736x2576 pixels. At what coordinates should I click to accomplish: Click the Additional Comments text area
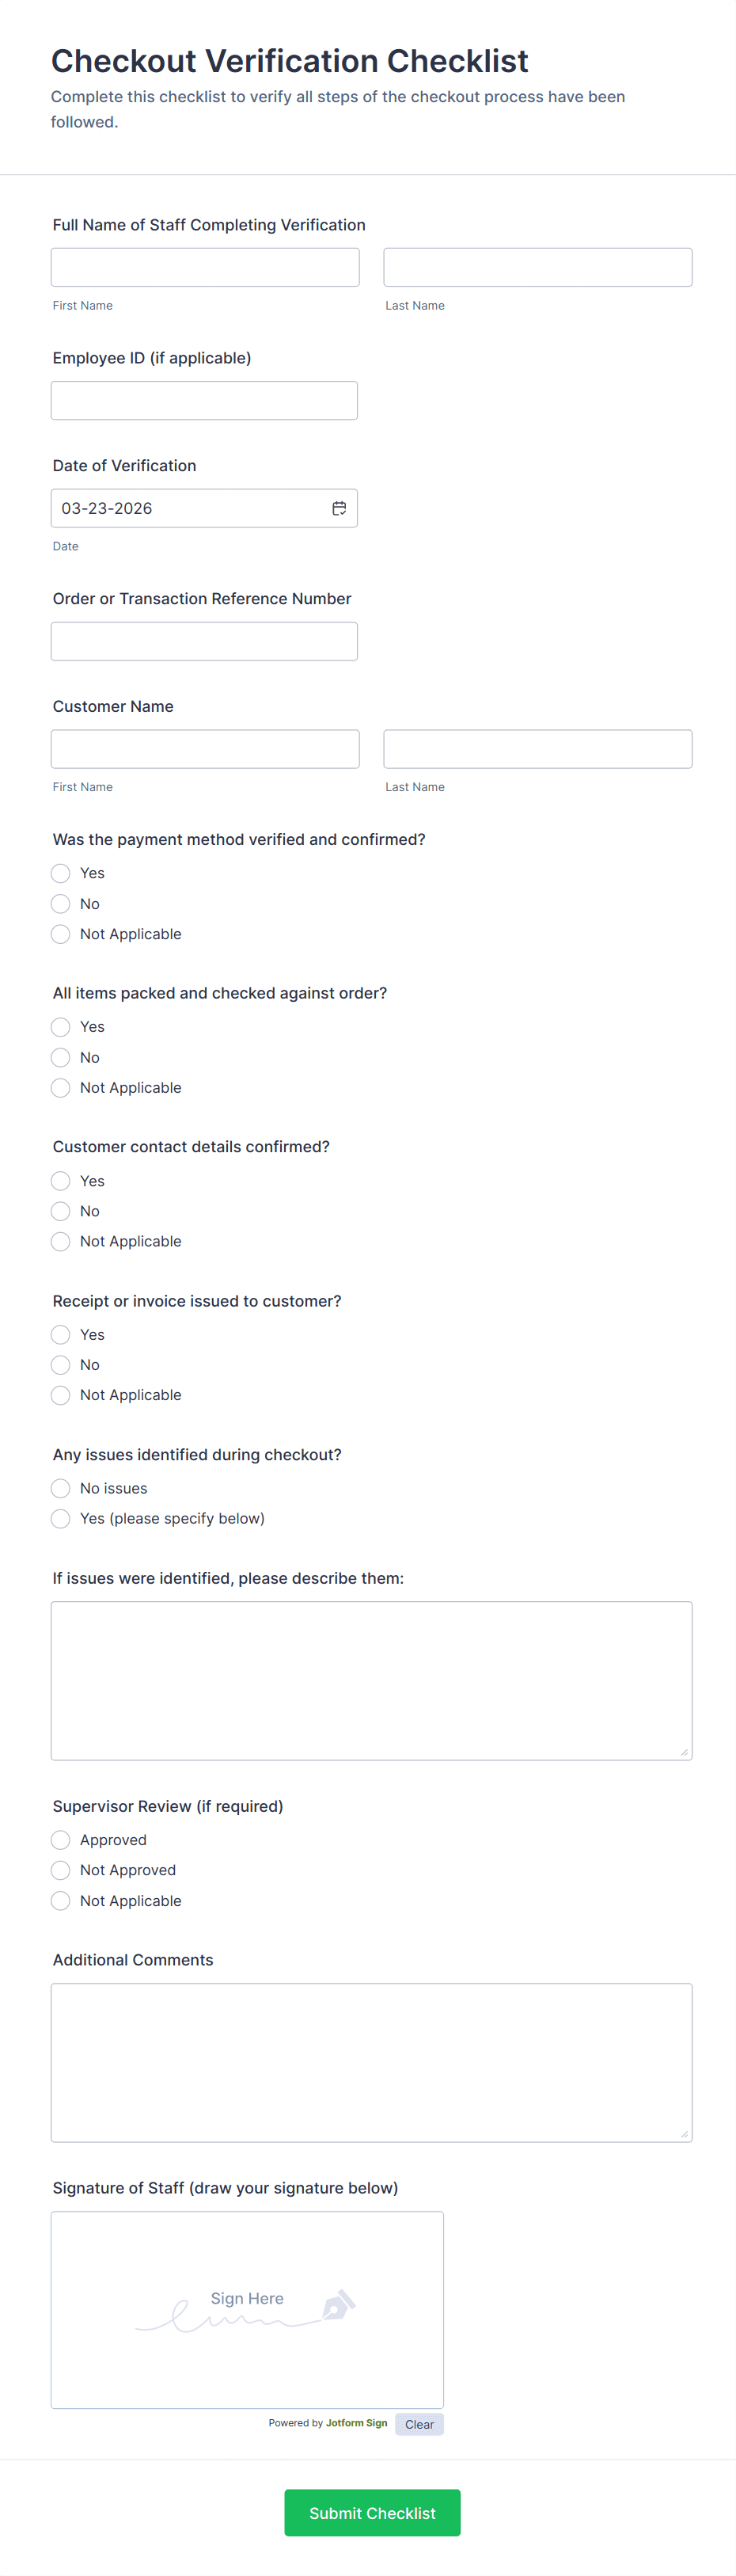[x=371, y=2063]
